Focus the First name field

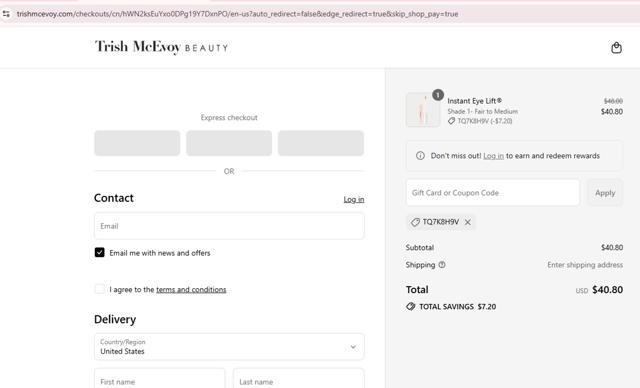coord(160,378)
